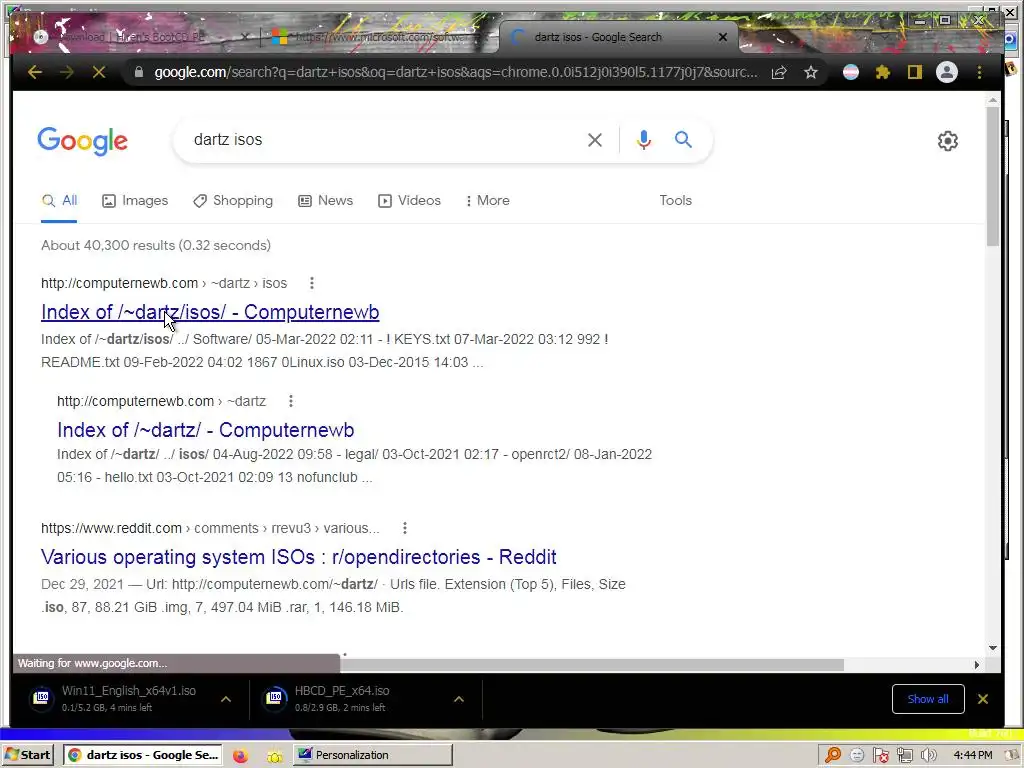The height and width of the screenshot is (768, 1024).
Task: Click the horizontal scrollbar thumb
Action: [x=592, y=665]
